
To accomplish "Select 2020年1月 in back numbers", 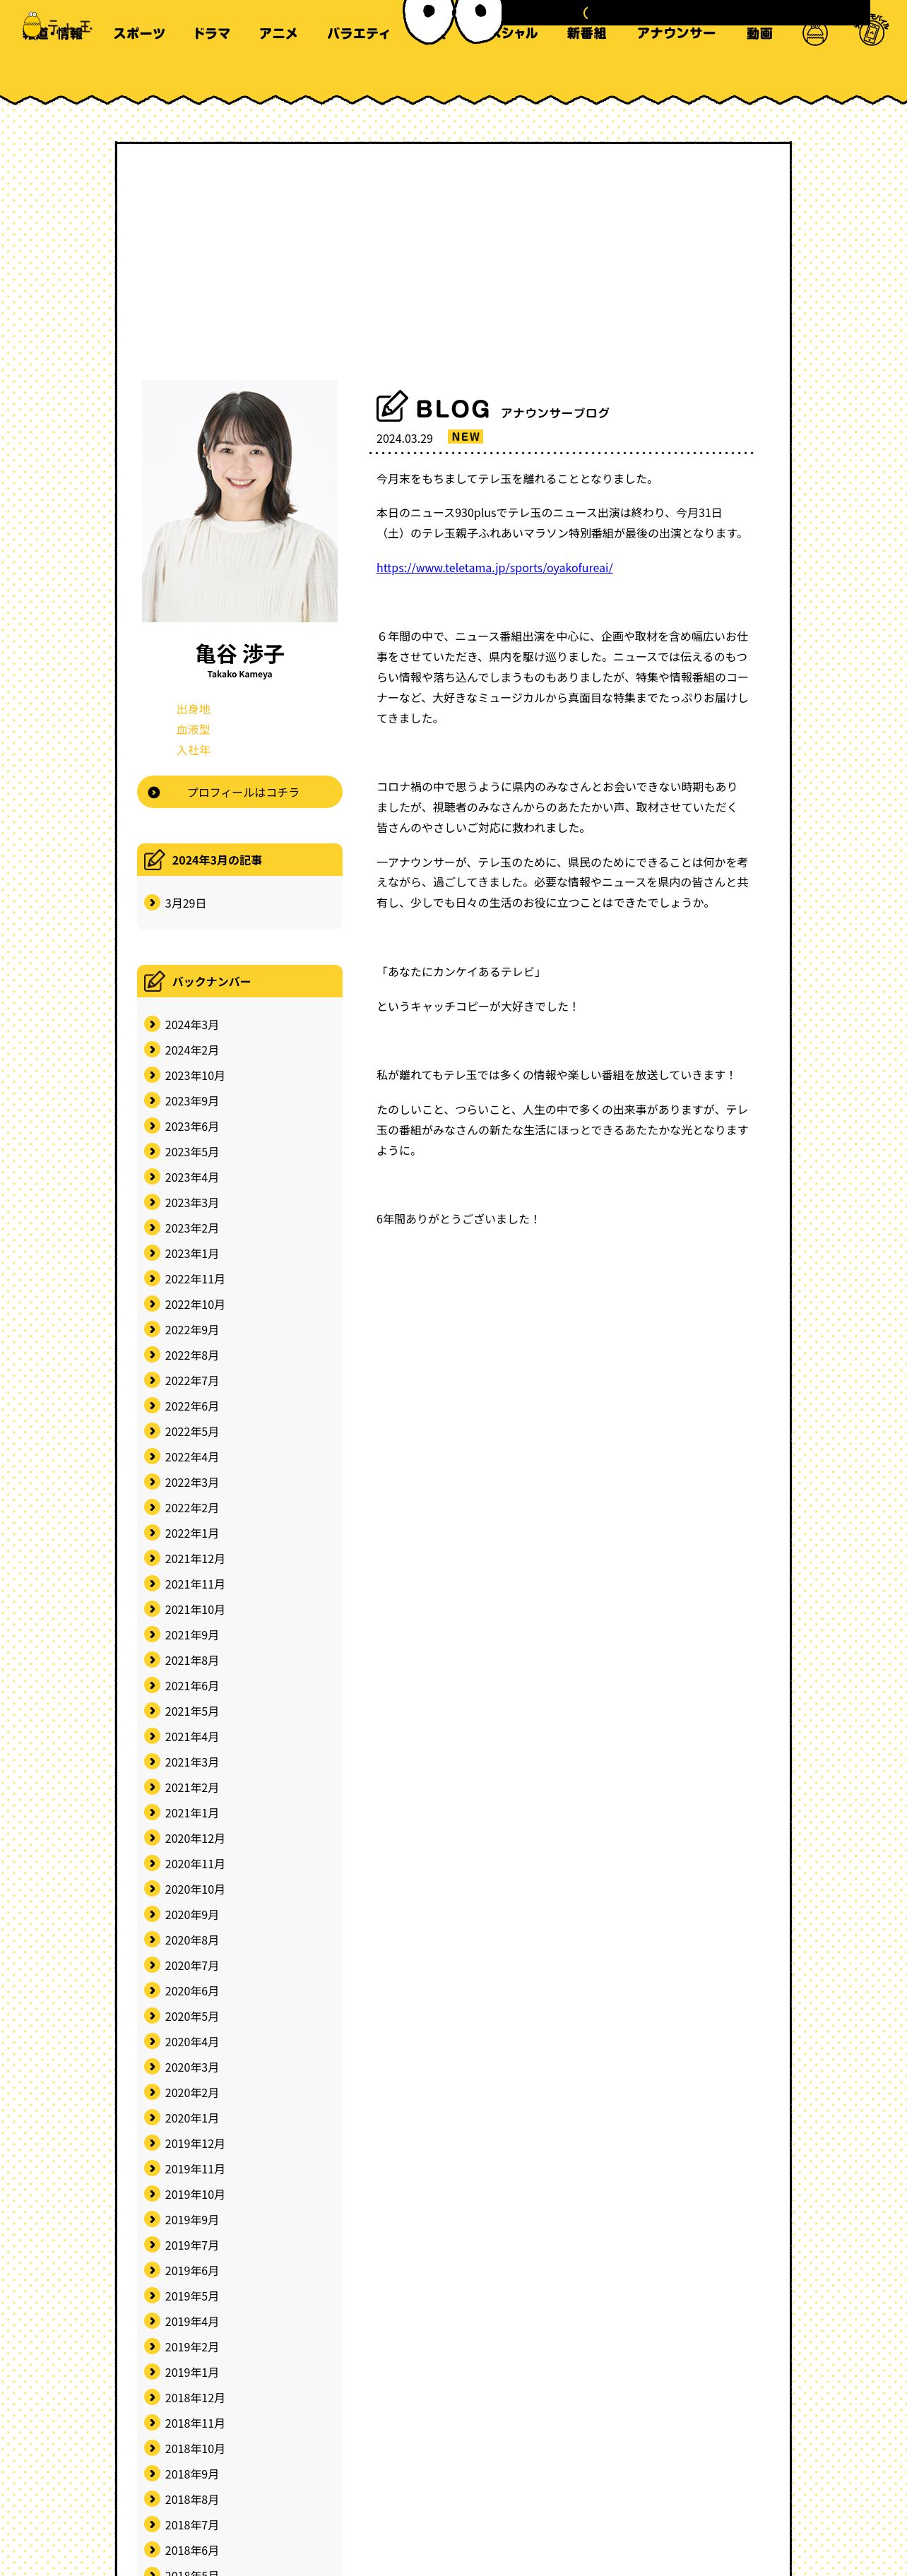I will coord(191,2118).
